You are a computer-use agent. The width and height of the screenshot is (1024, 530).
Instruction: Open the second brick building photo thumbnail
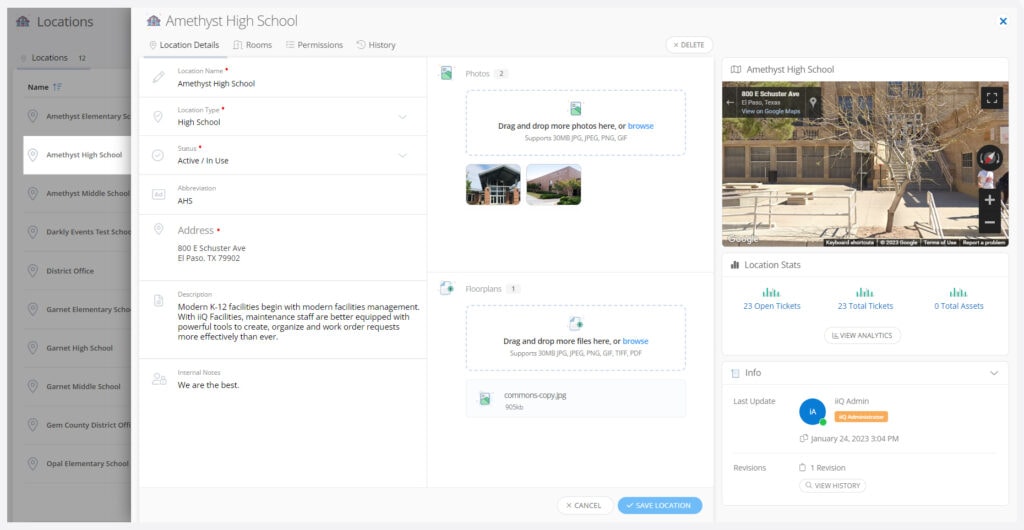(x=554, y=184)
